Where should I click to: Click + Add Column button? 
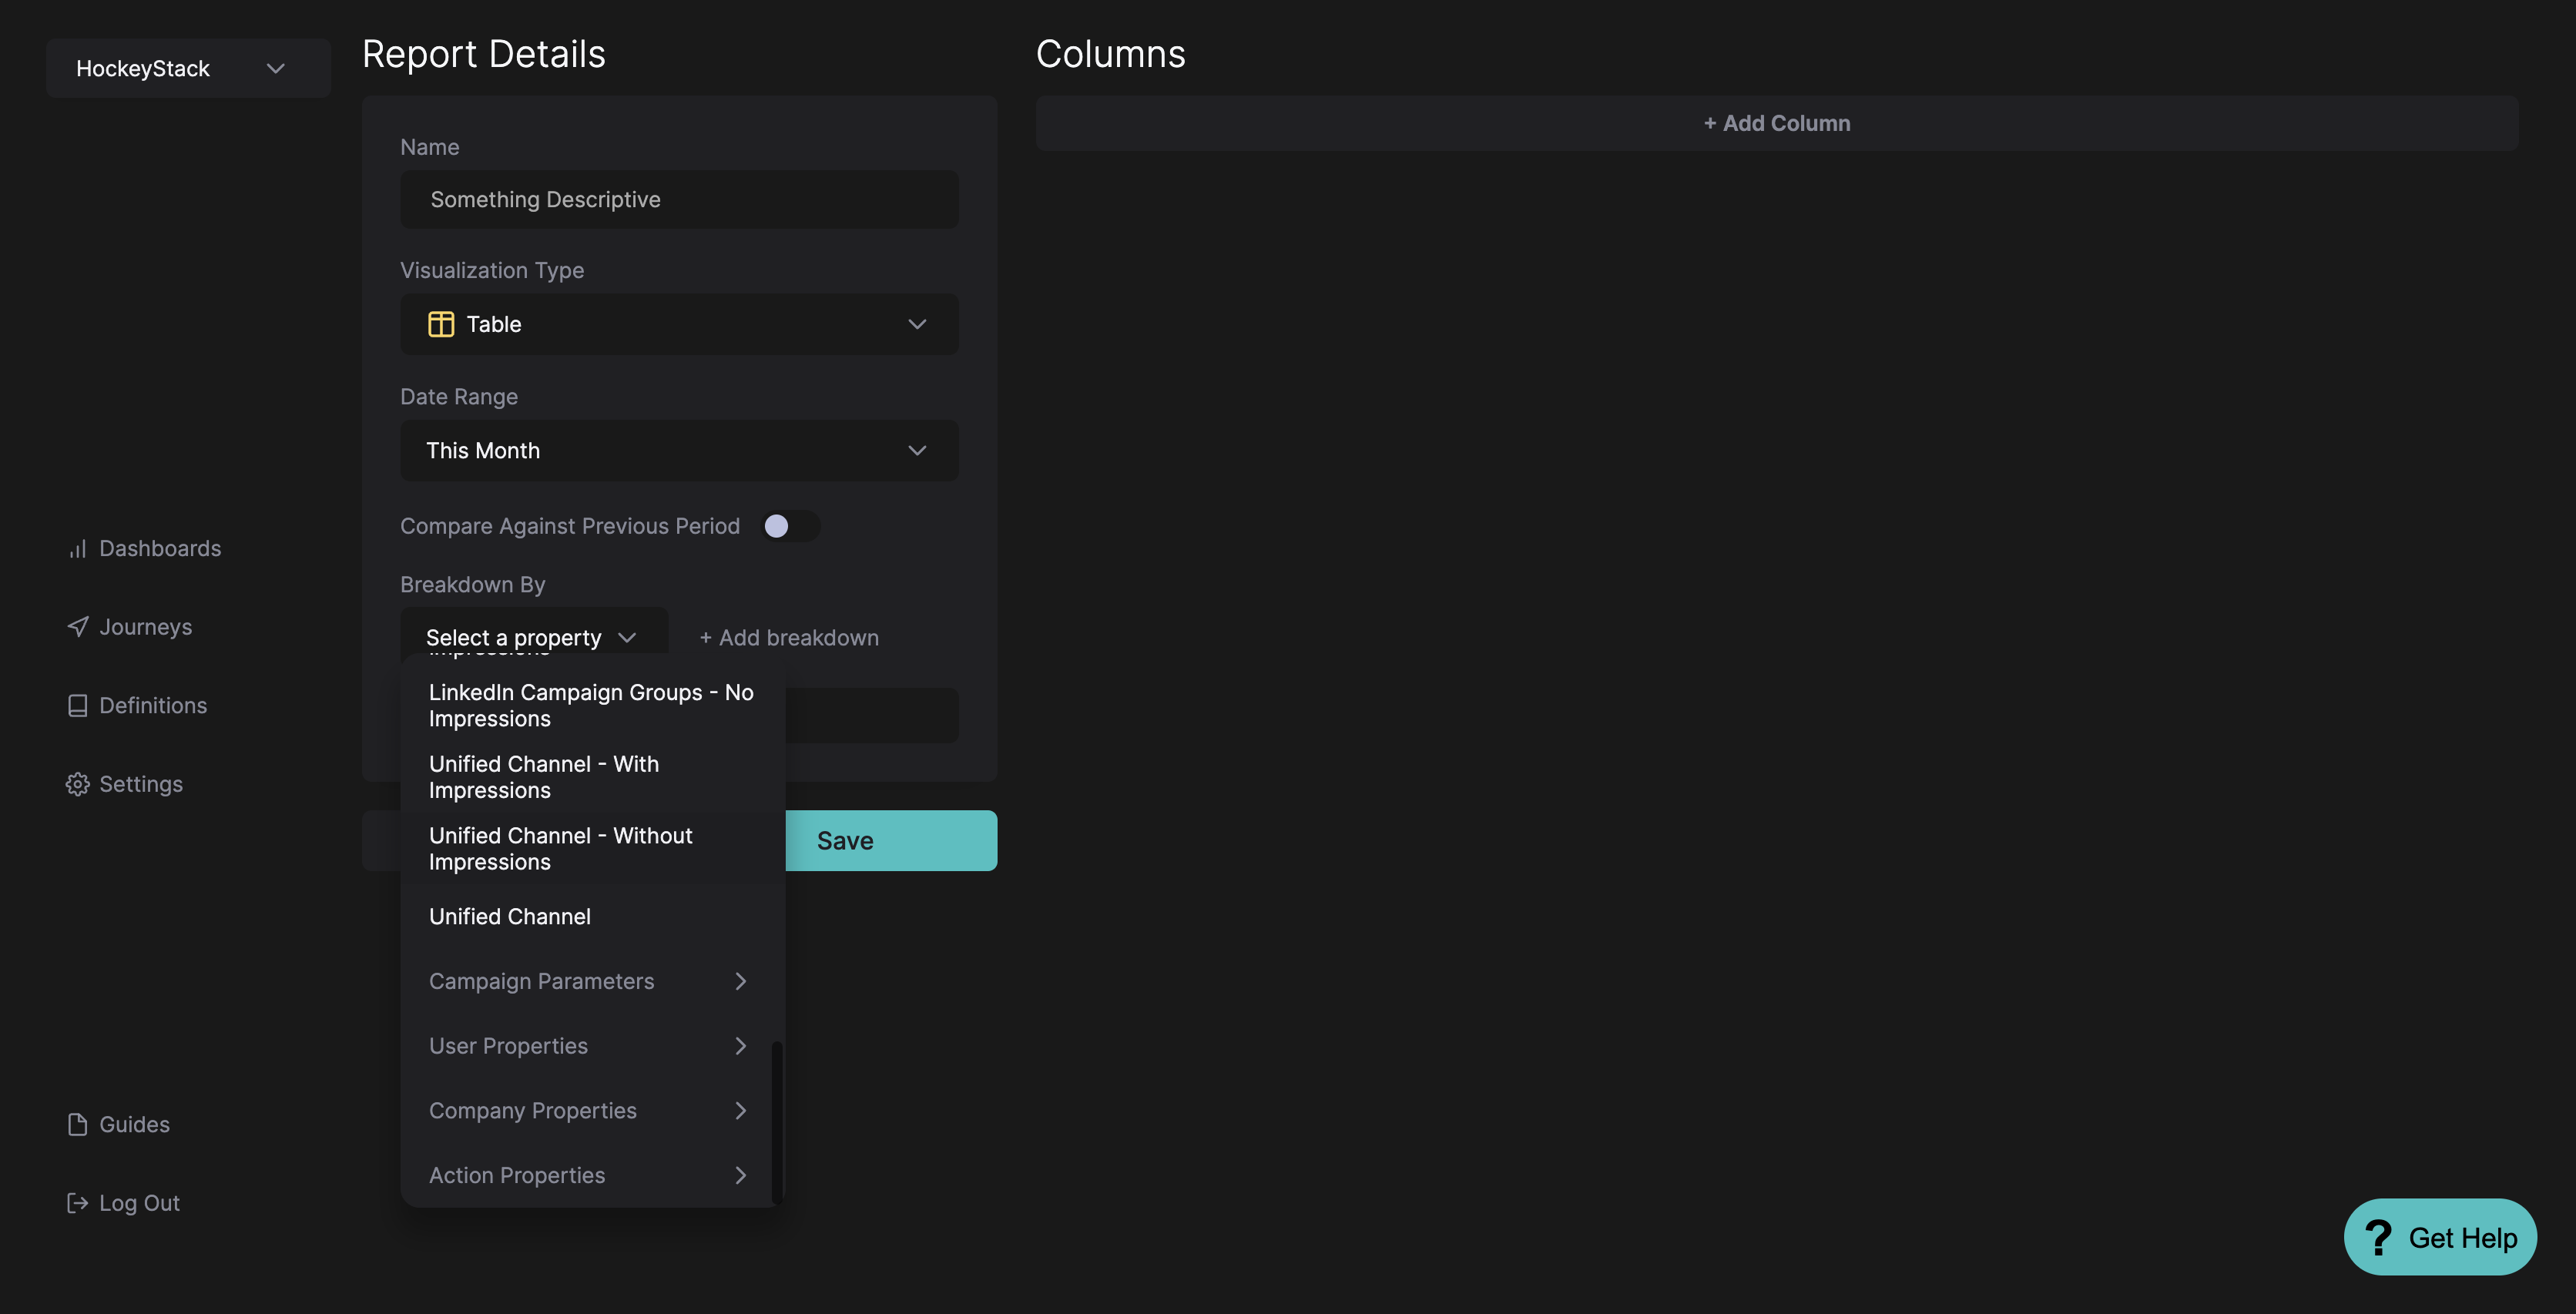tap(1776, 123)
